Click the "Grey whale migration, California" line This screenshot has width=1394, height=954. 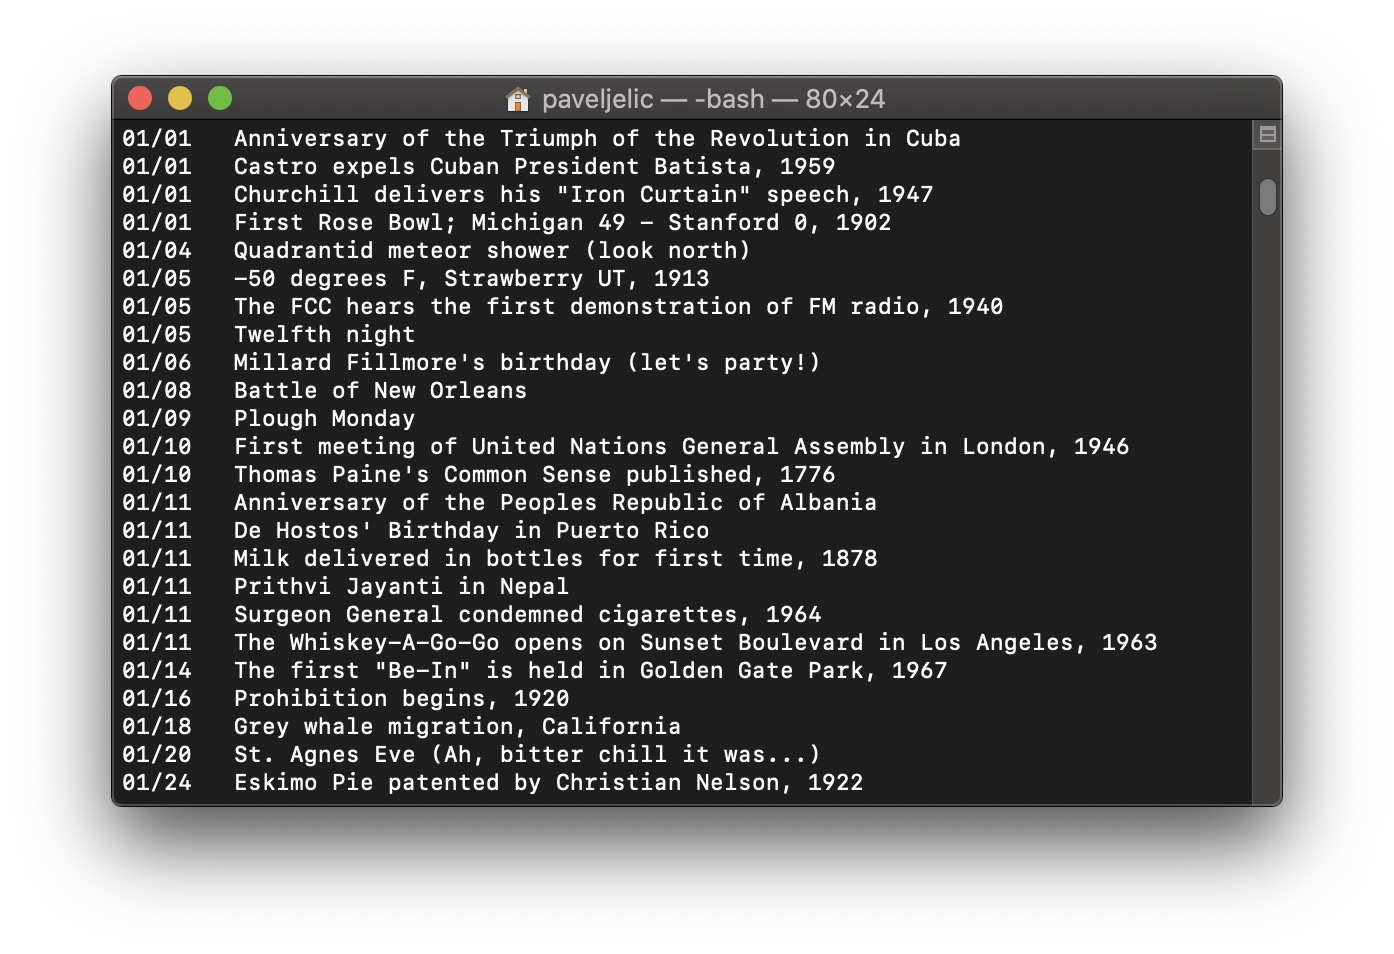(457, 727)
